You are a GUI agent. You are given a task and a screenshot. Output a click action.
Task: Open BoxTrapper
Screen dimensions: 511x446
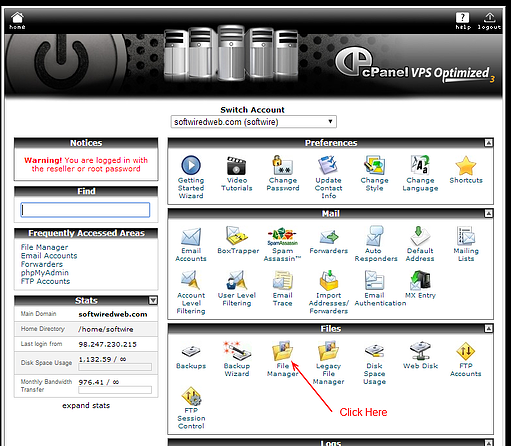point(237,236)
